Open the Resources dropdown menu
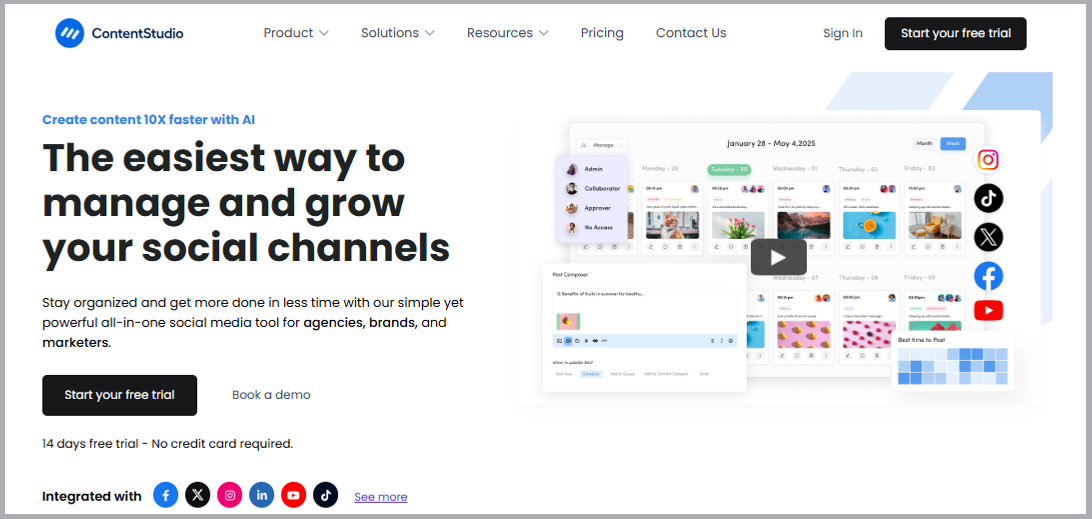This screenshot has height=519, width=1092. (508, 33)
